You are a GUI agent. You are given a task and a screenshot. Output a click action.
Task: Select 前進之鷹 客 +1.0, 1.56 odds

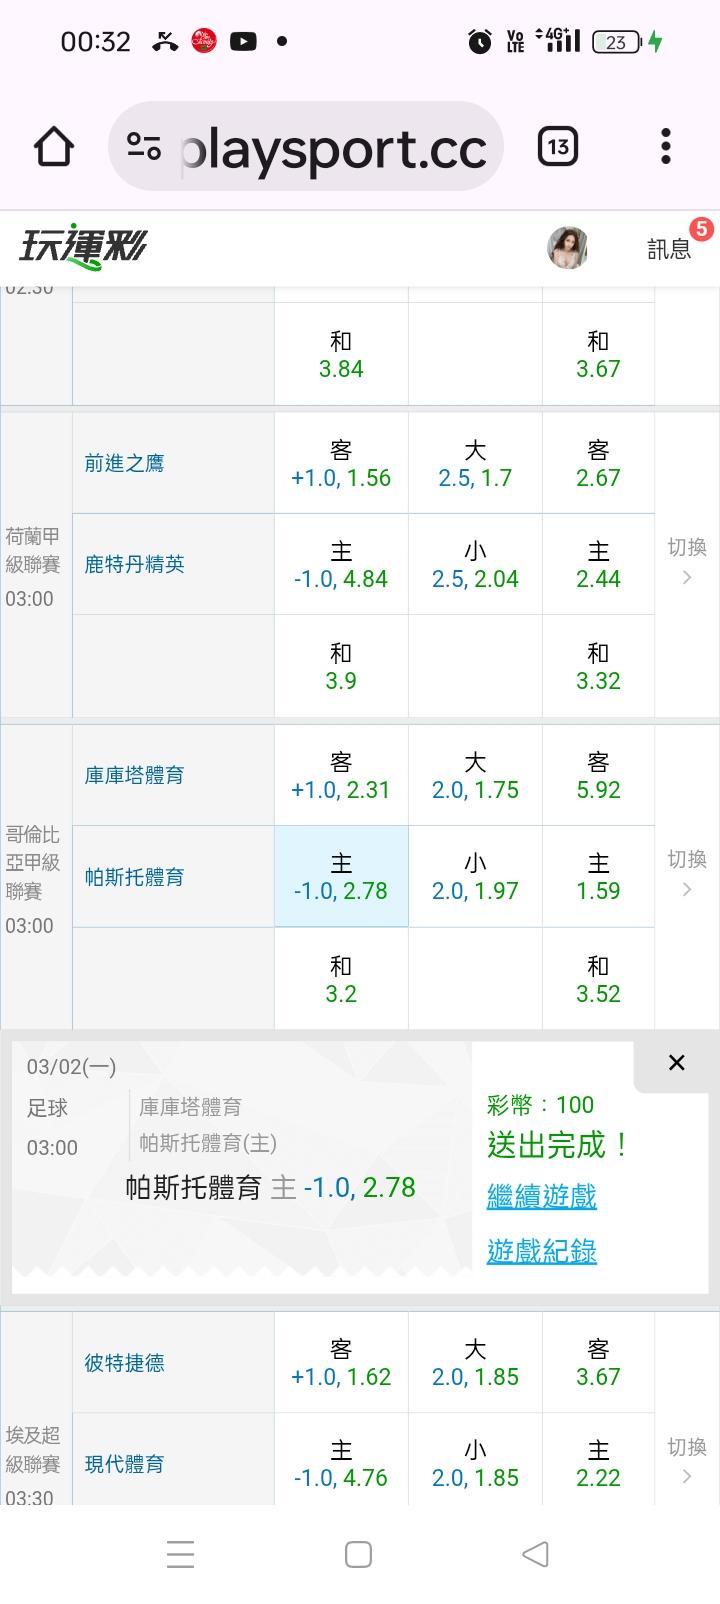point(341,464)
